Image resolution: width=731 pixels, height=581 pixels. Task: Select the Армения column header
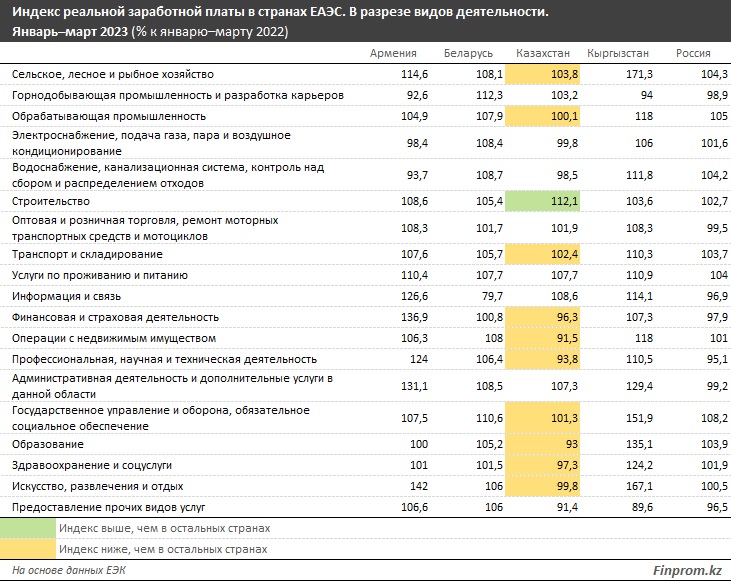tap(393, 53)
